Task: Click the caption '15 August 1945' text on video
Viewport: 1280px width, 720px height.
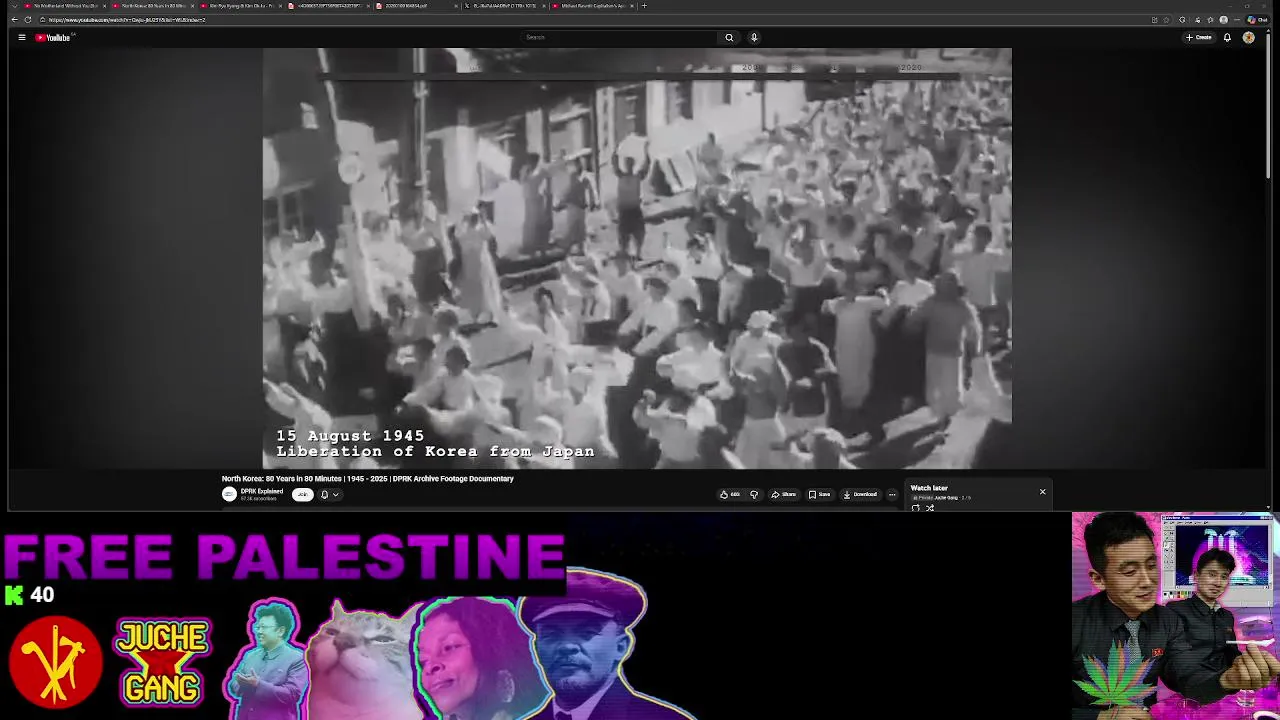Action: tap(350, 436)
